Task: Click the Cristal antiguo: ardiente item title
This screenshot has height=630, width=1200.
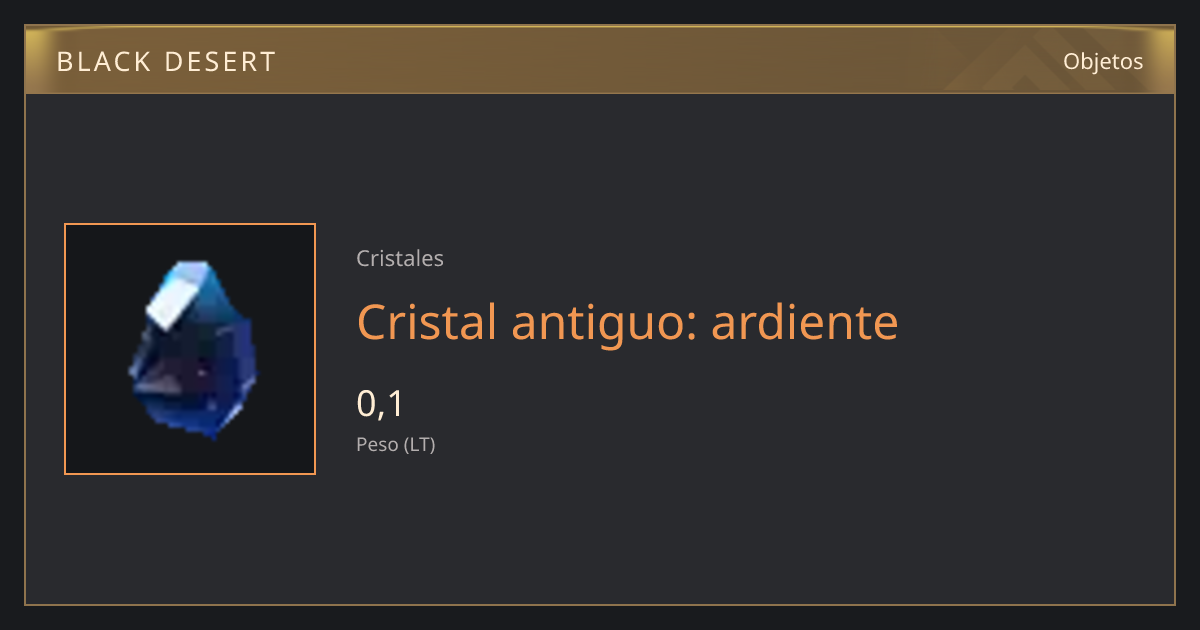Action: coord(627,322)
